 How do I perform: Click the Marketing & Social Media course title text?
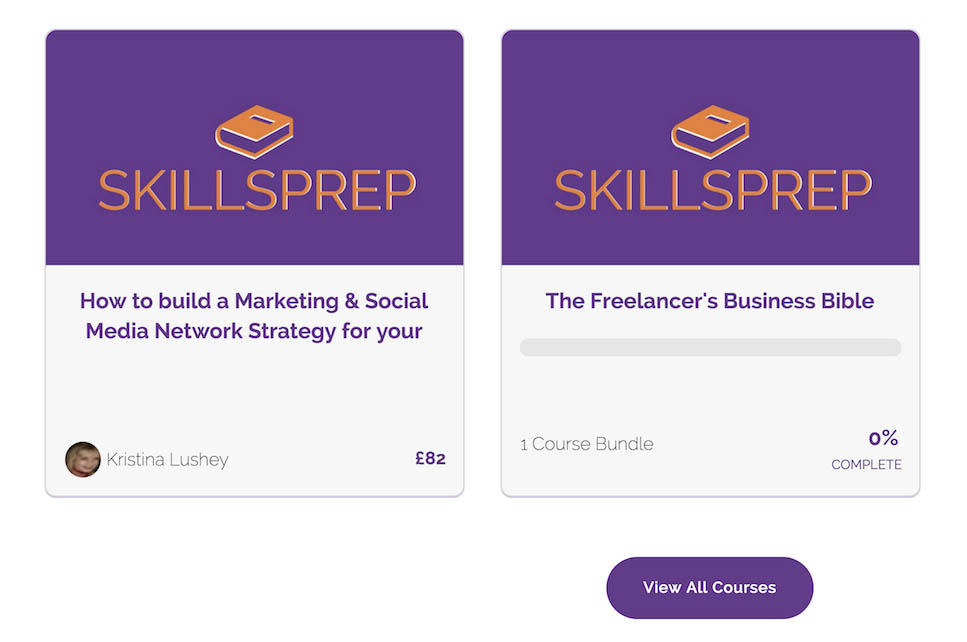point(254,315)
